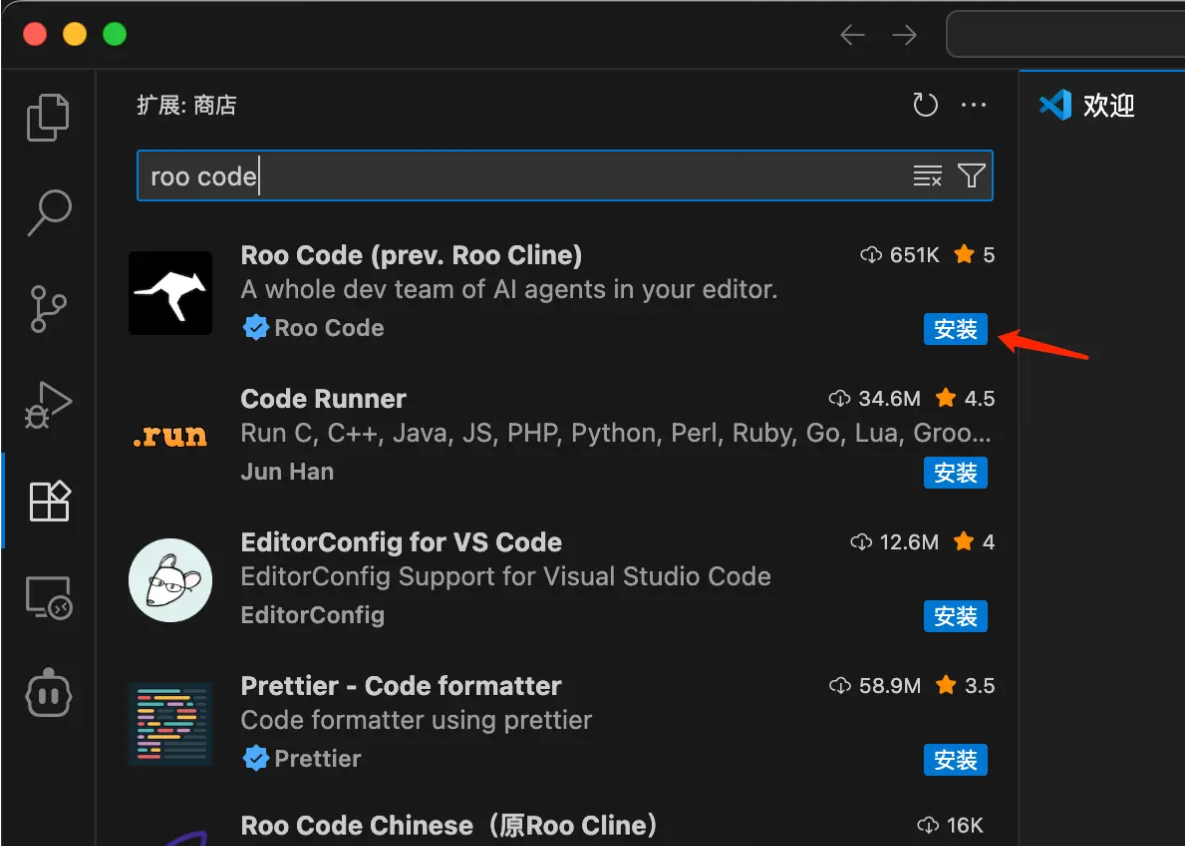This screenshot has height=846, width=1185.
Task: Switch to the 欢迎 welcome tab
Action: point(1087,104)
